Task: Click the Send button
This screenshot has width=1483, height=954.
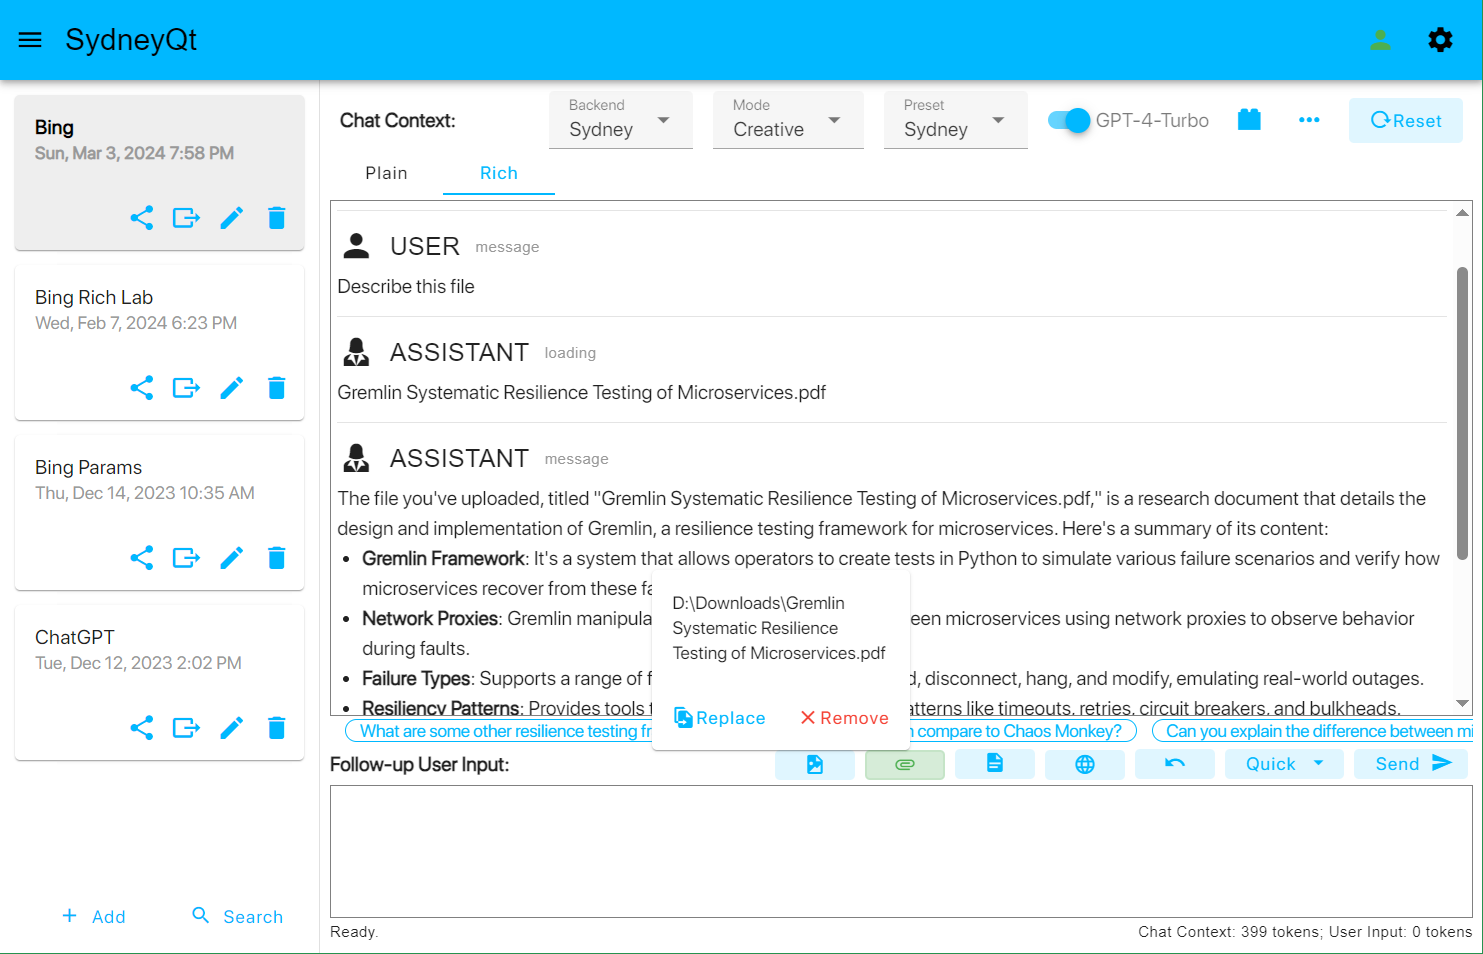Action: 1411,764
